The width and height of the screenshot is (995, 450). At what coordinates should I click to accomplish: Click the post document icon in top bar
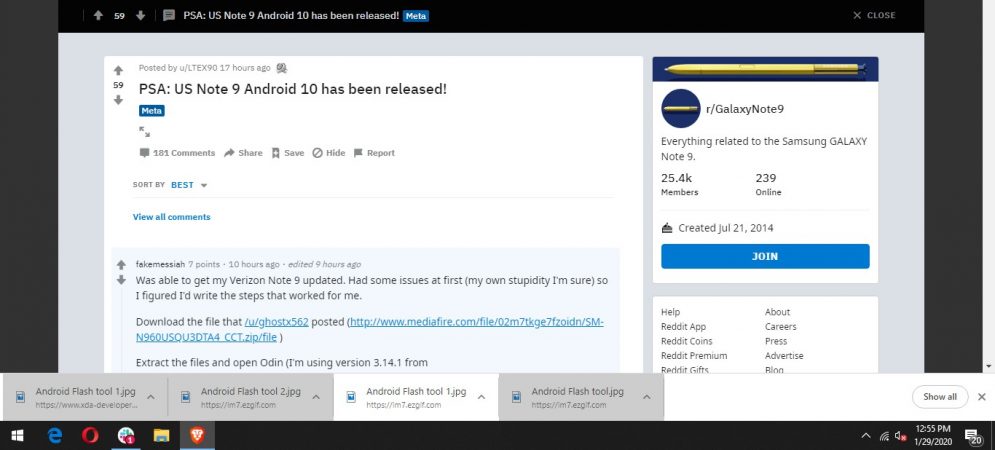[169, 16]
